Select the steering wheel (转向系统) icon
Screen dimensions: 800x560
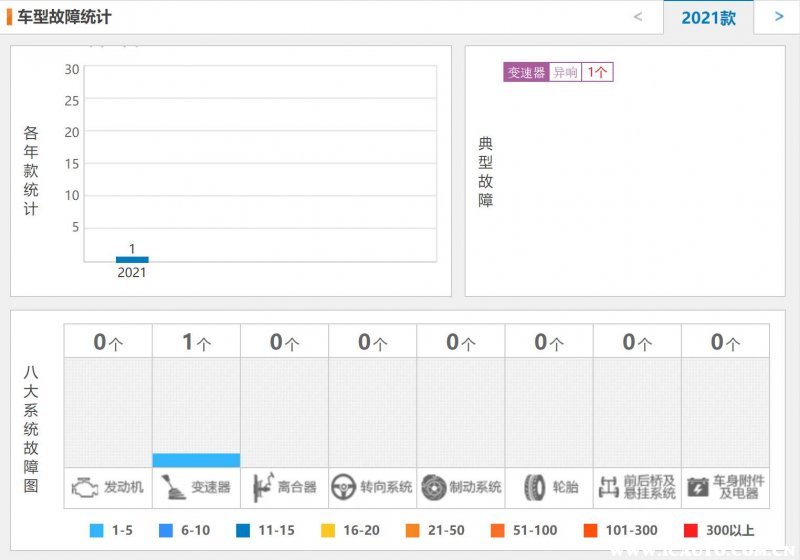click(x=344, y=487)
